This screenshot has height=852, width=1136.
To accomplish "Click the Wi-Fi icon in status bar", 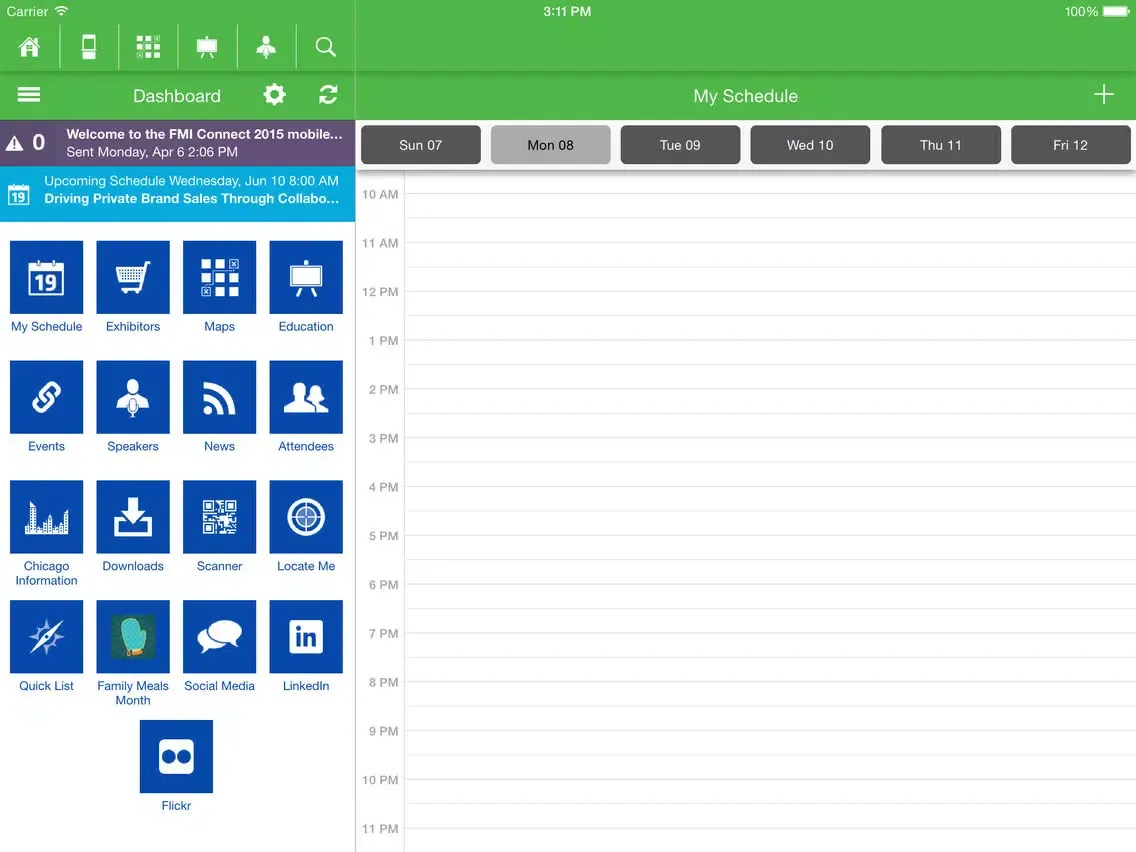I will click(x=62, y=11).
